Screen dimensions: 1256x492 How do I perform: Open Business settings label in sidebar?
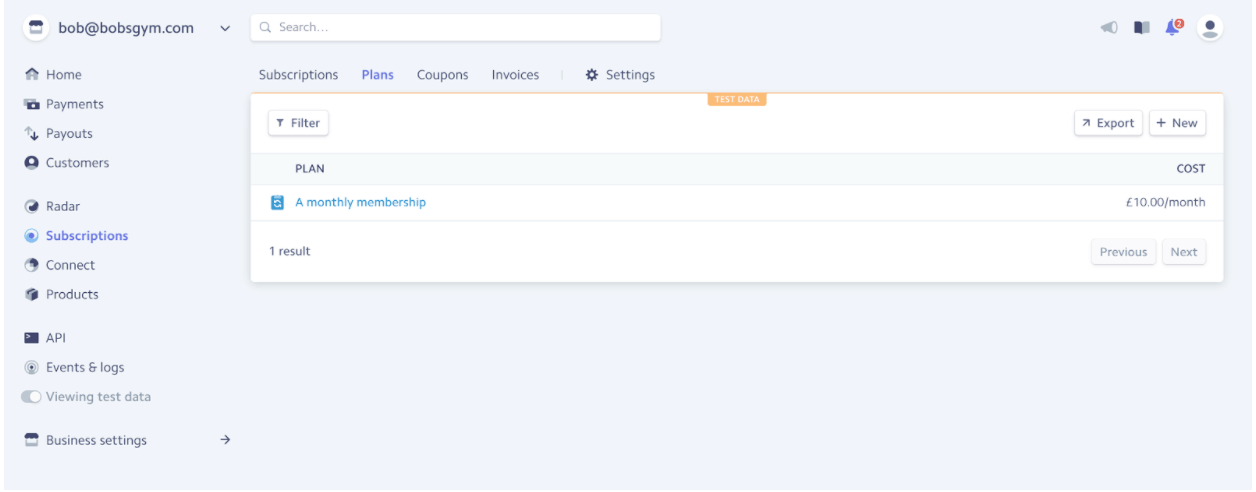[96, 441]
